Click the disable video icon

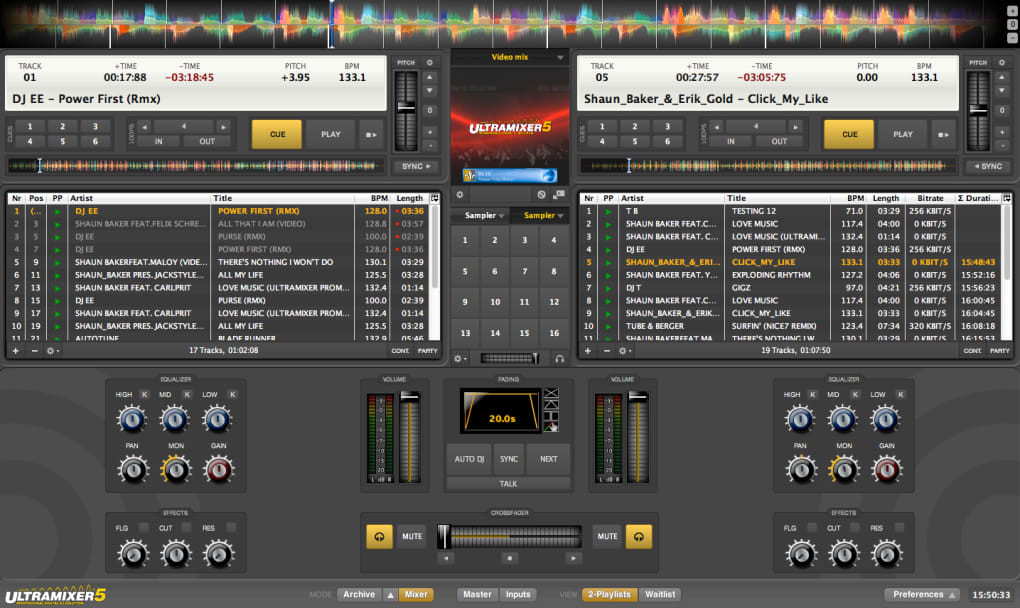pos(541,194)
